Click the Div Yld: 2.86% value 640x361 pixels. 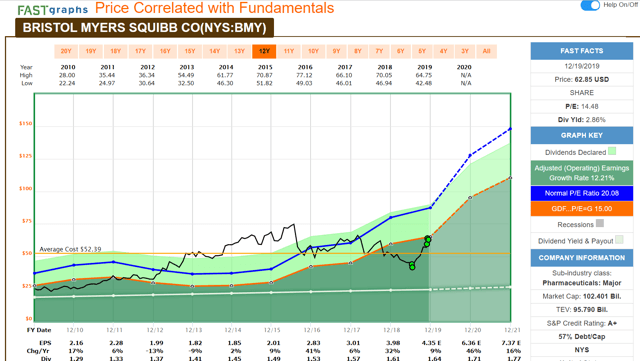[582, 120]
